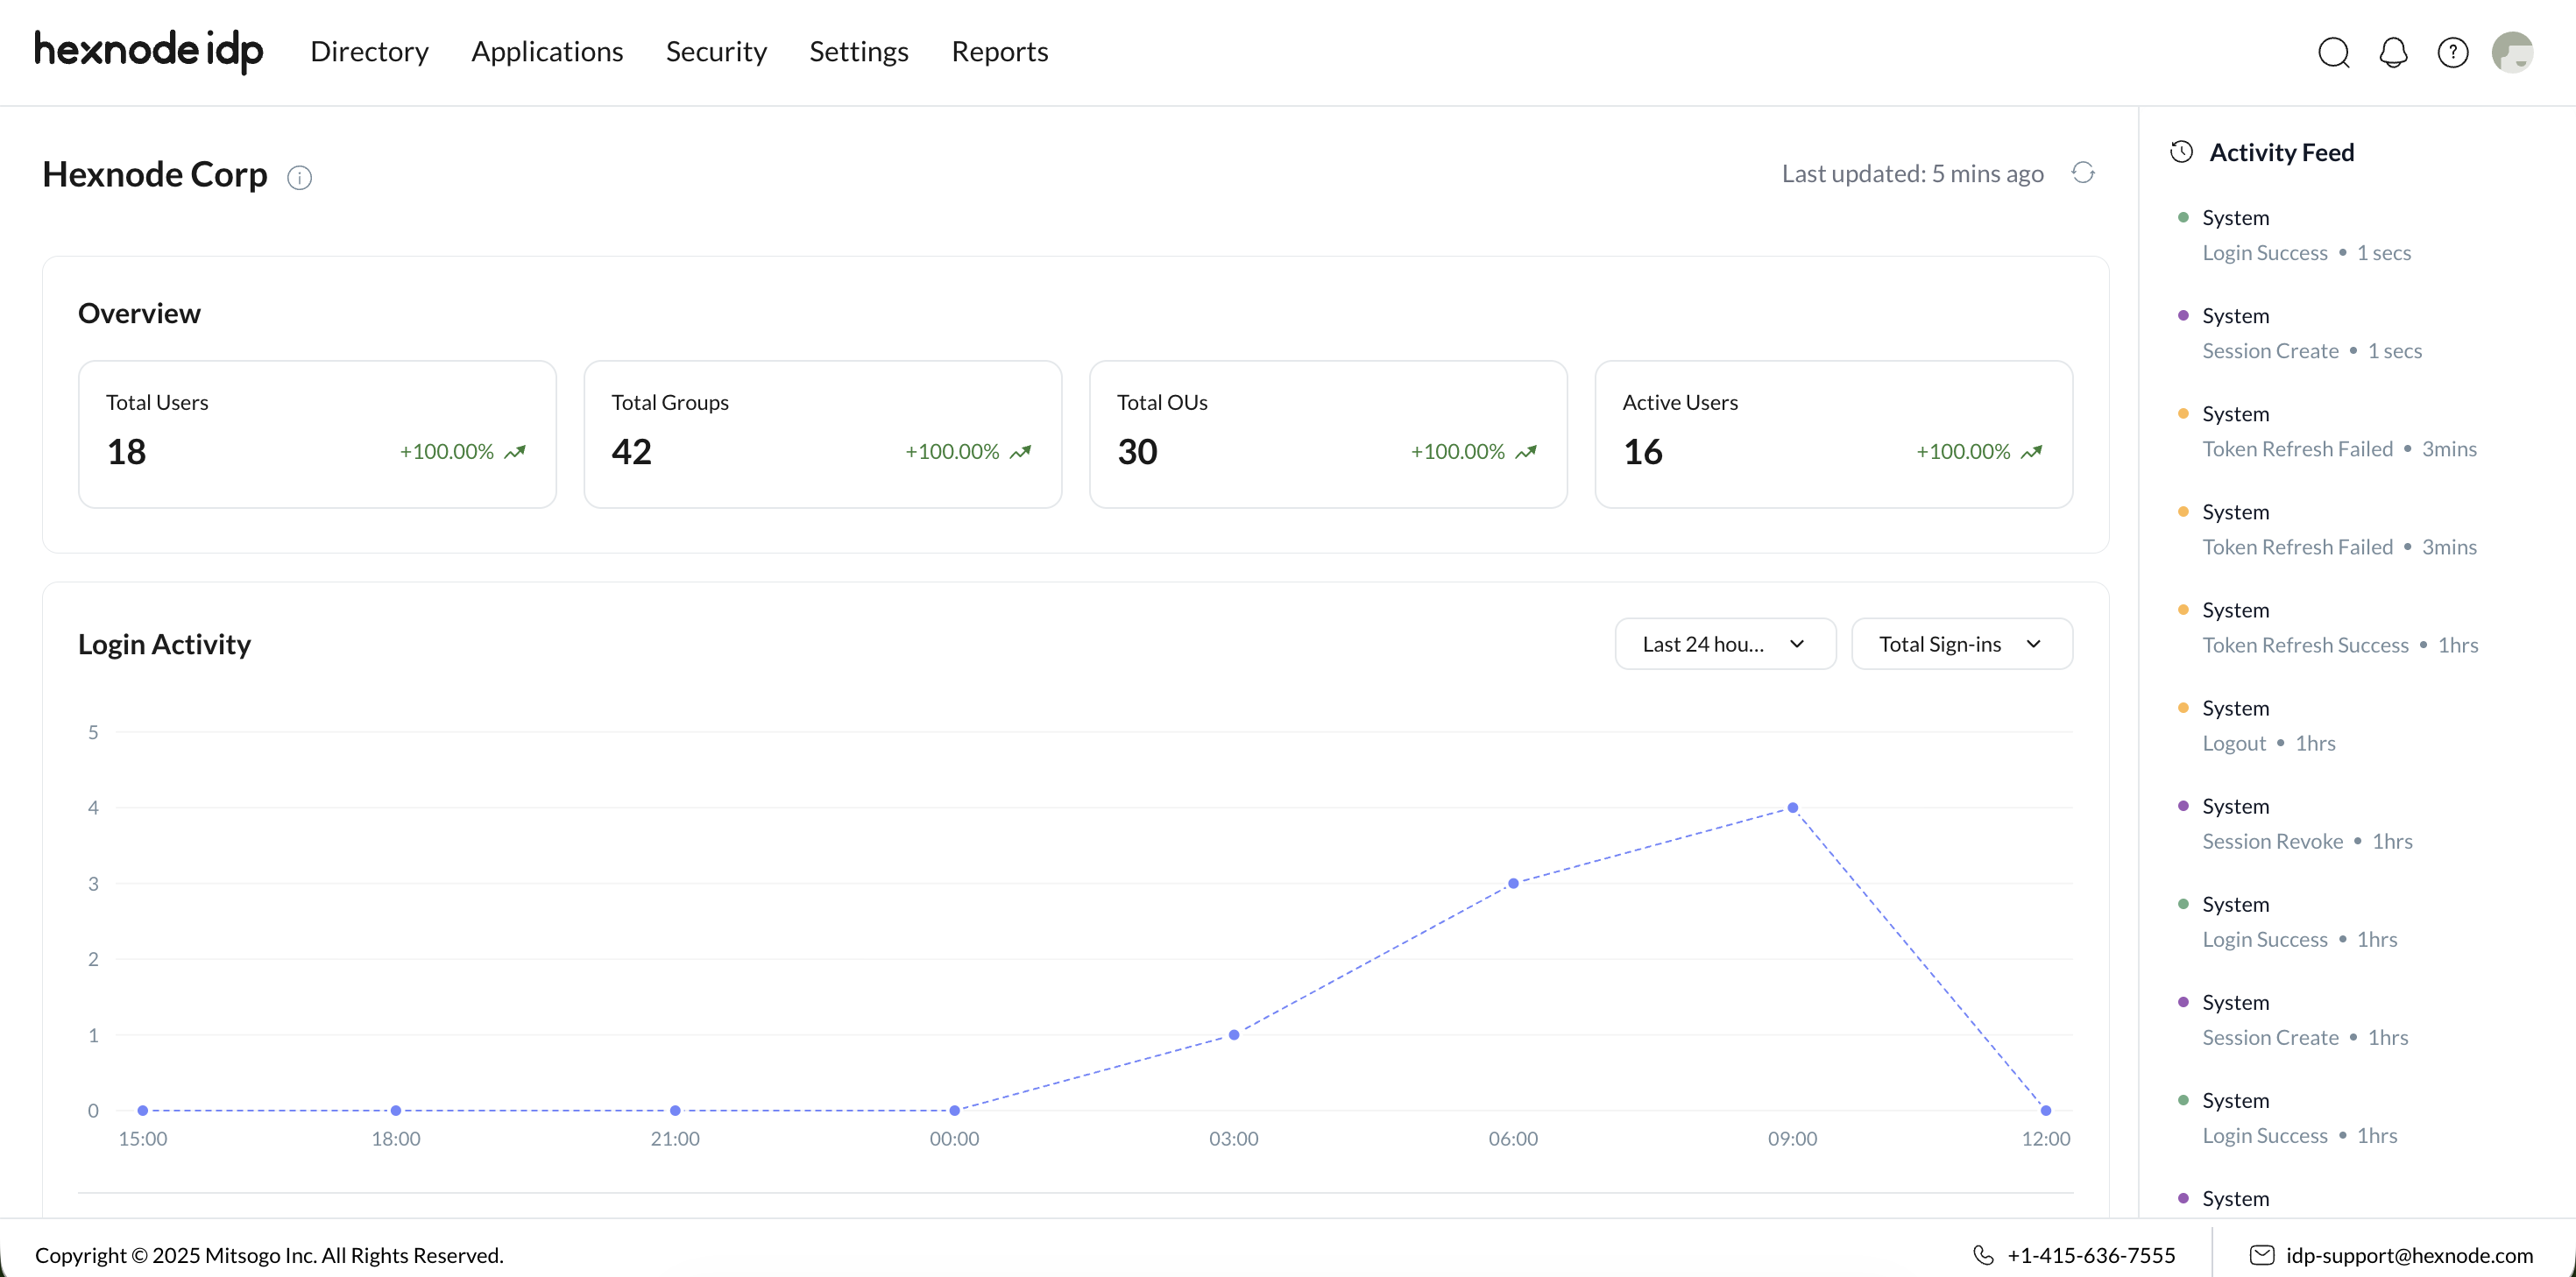Click trend arrow icon in Total OUs card
This screenshot has height=1277, width=2576.
click(1526, 452)
